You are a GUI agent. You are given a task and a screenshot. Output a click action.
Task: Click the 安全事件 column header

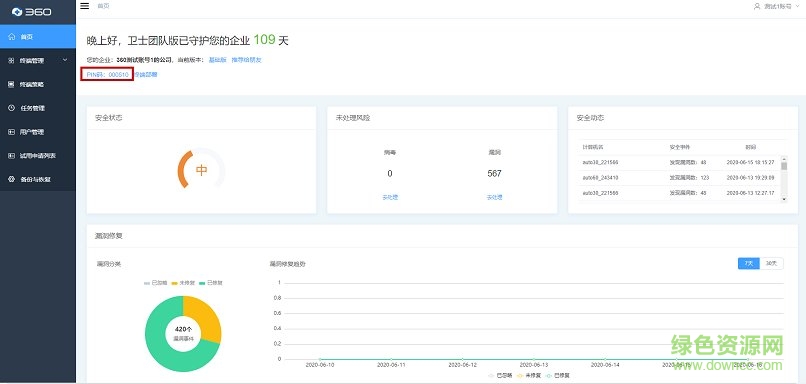[x=680, y=147]
